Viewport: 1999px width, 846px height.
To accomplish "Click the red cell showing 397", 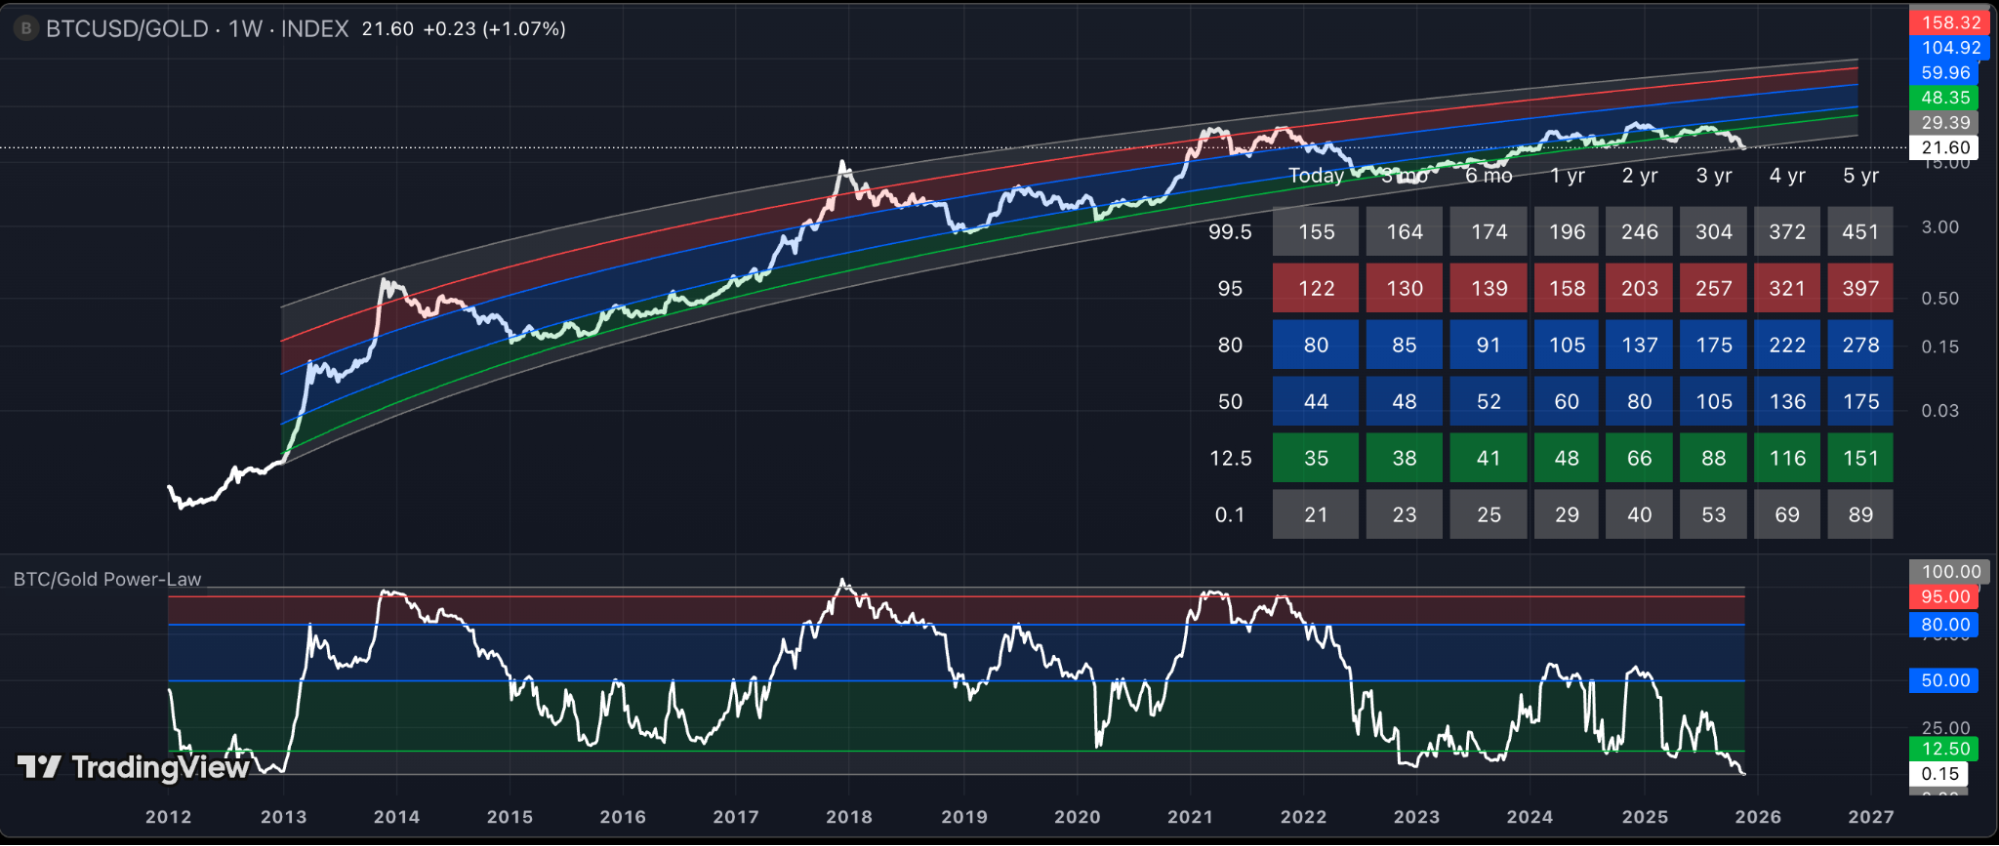I will click(1860, 288).
